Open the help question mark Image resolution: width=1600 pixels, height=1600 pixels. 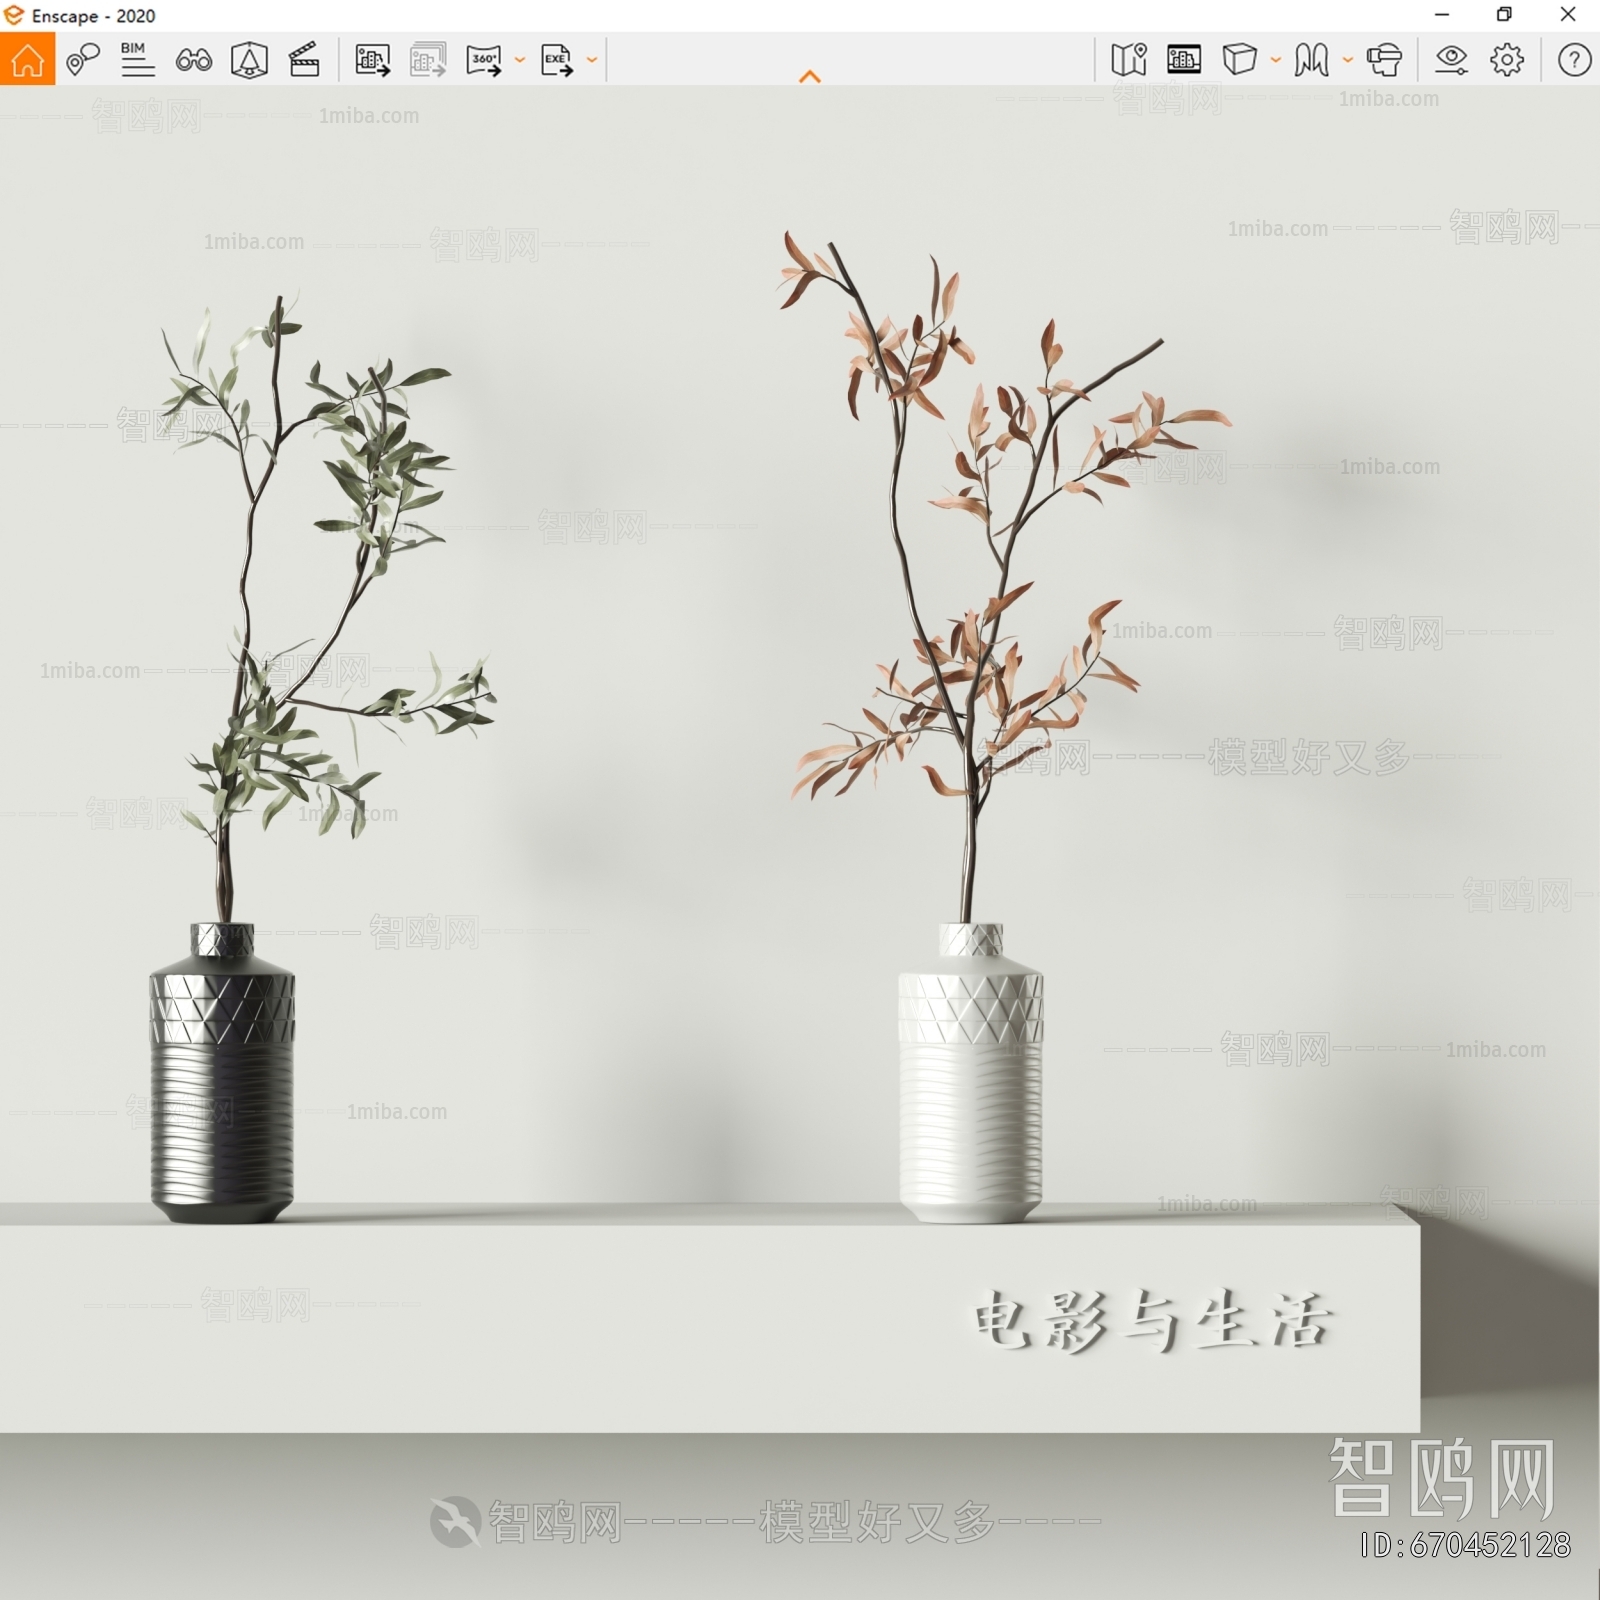click(x=1574, y=60)
